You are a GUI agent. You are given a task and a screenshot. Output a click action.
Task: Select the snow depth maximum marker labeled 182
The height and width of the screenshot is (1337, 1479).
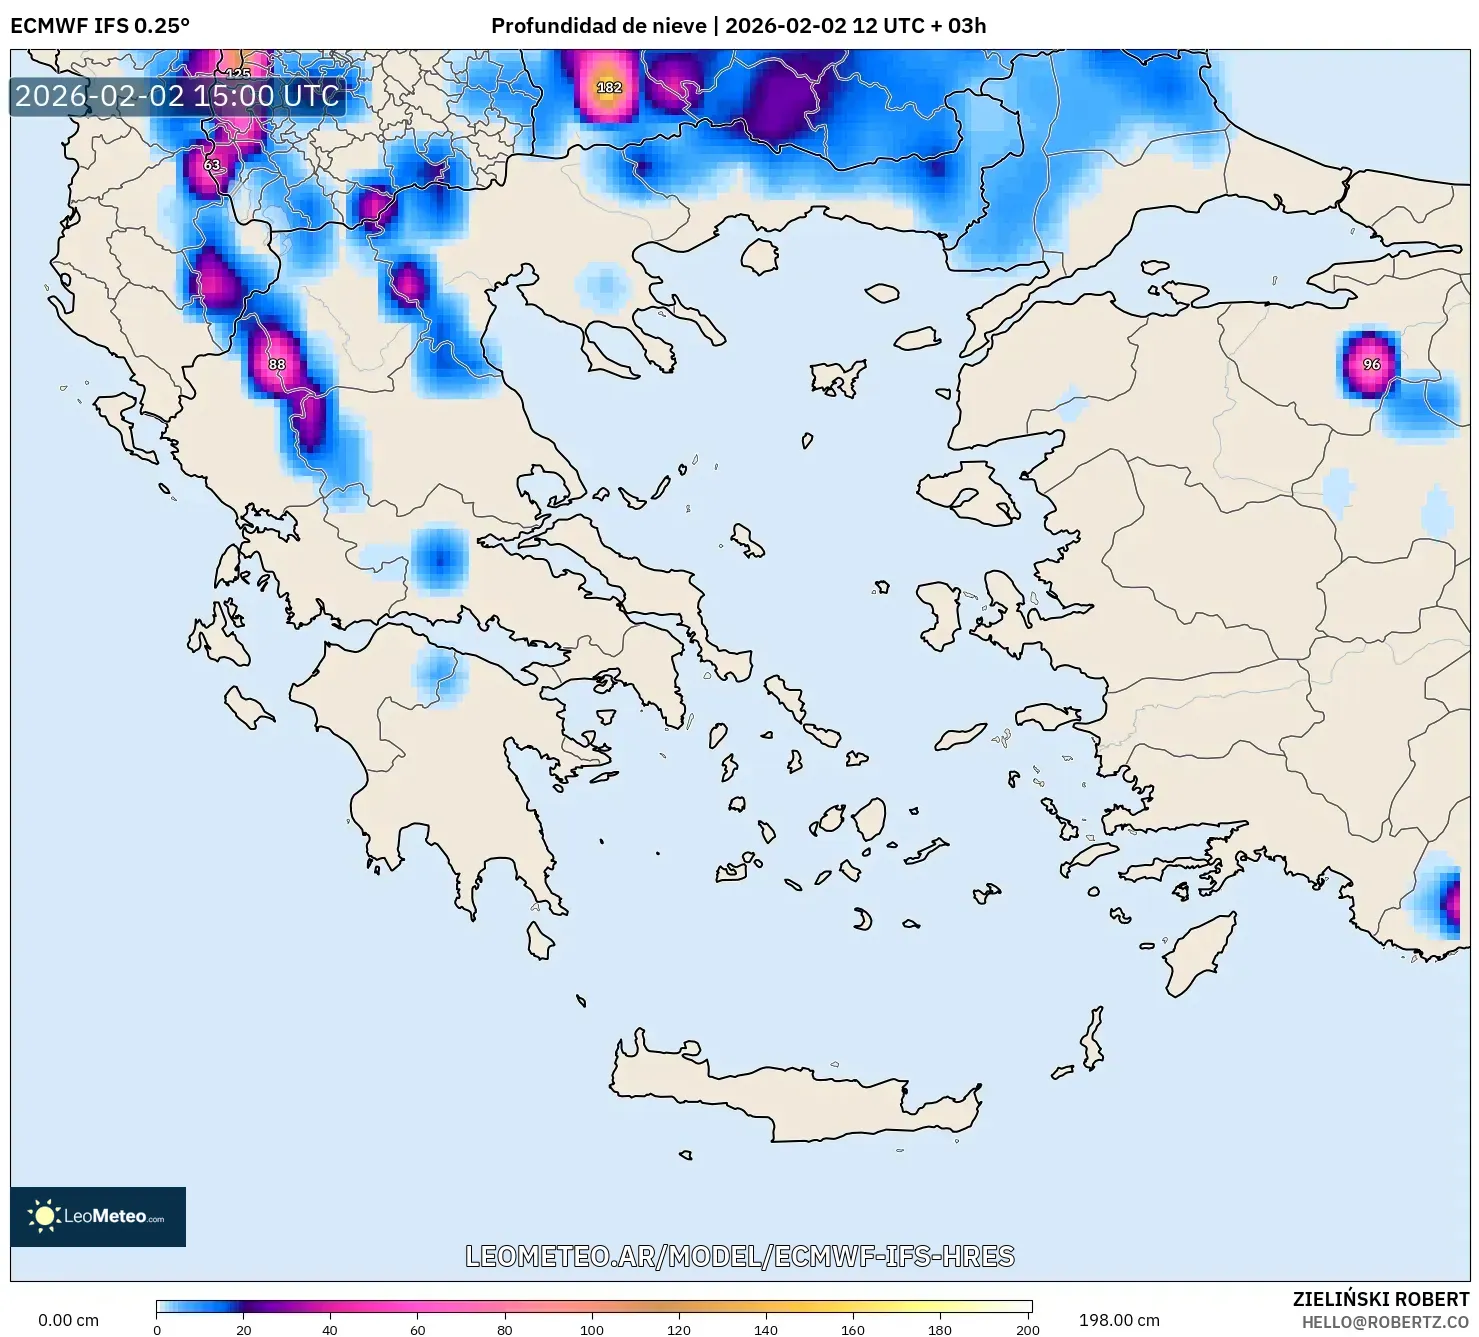(x=609, y=88)
